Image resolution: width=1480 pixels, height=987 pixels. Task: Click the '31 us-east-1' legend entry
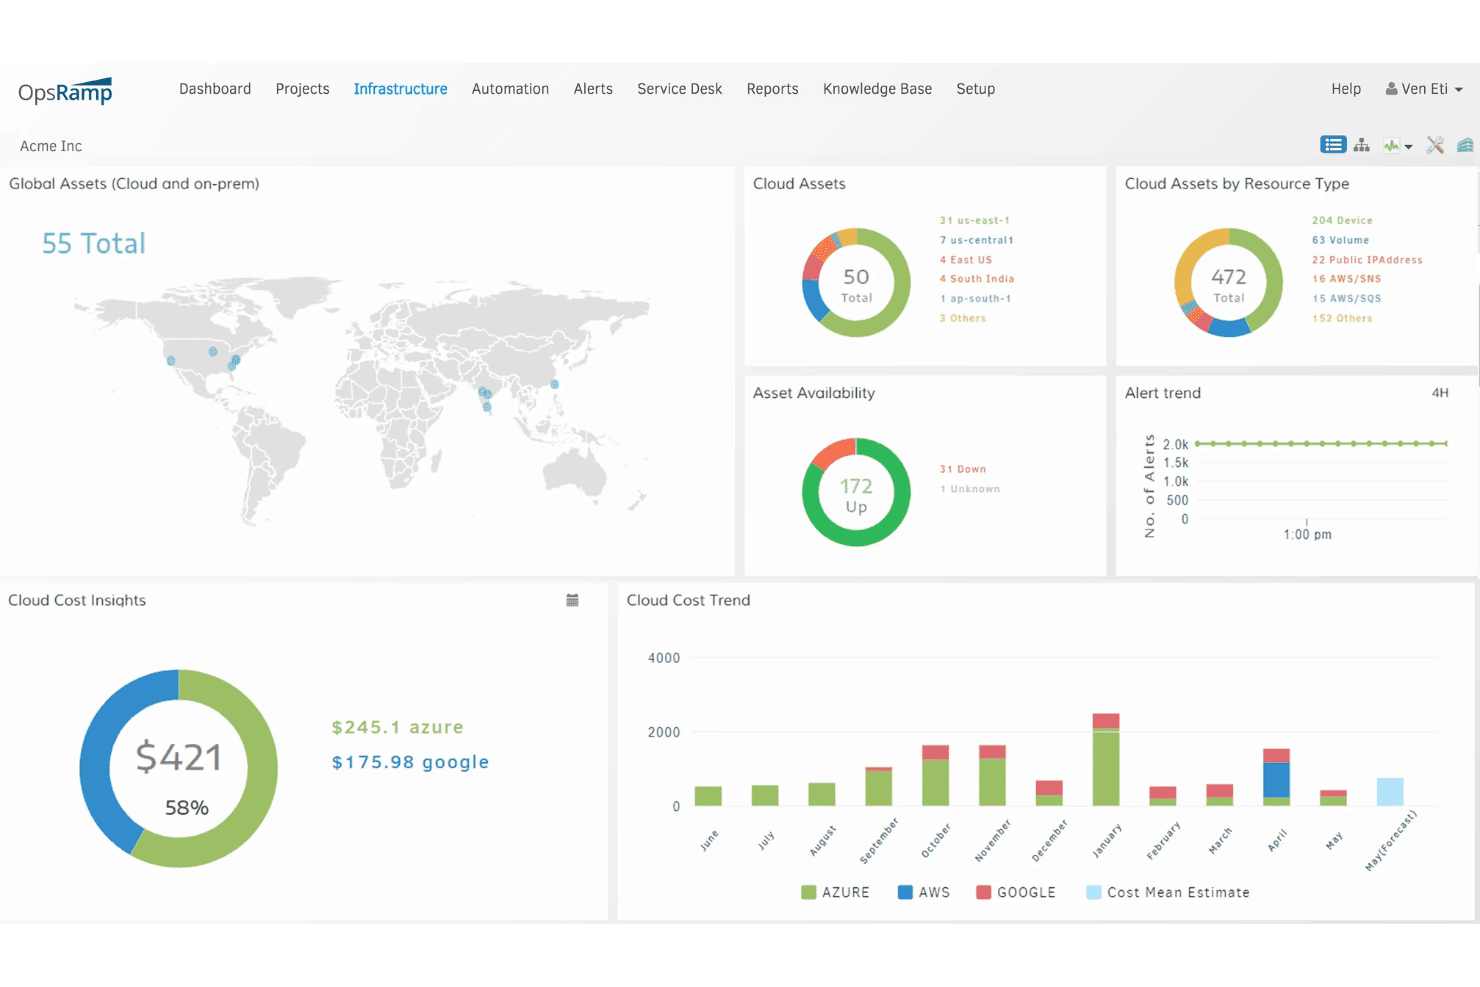coord(975,221)
